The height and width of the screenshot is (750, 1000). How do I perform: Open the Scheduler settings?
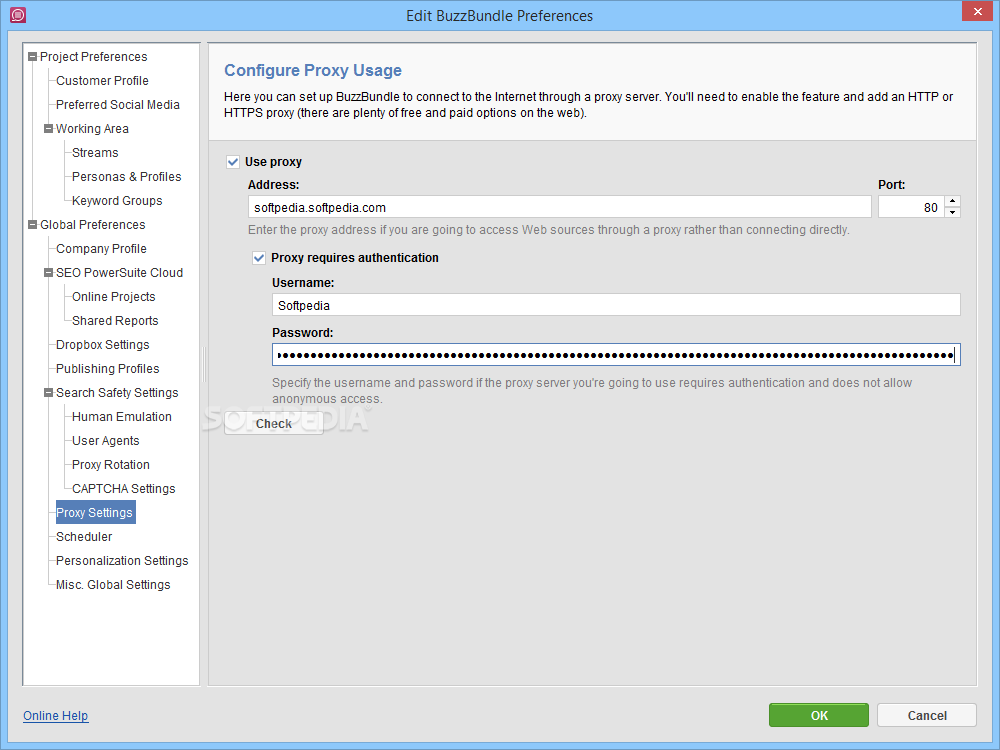[x=84, y=537]
